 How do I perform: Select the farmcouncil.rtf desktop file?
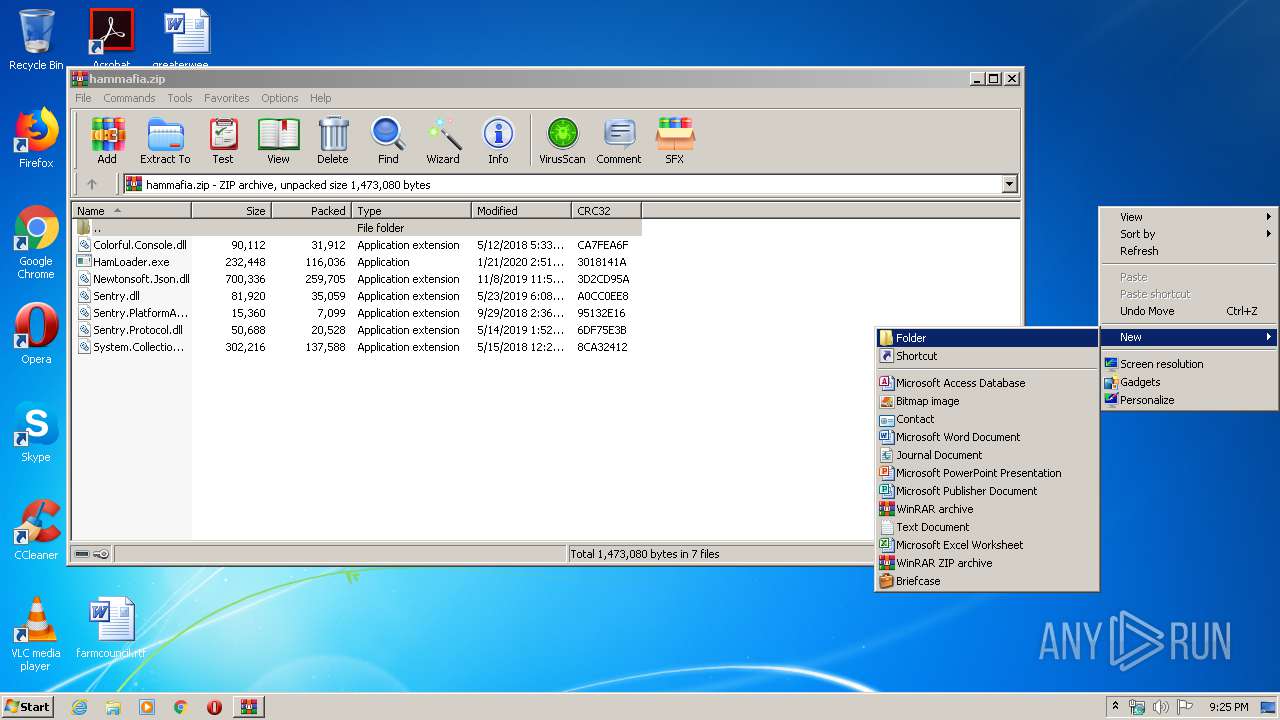111,628
